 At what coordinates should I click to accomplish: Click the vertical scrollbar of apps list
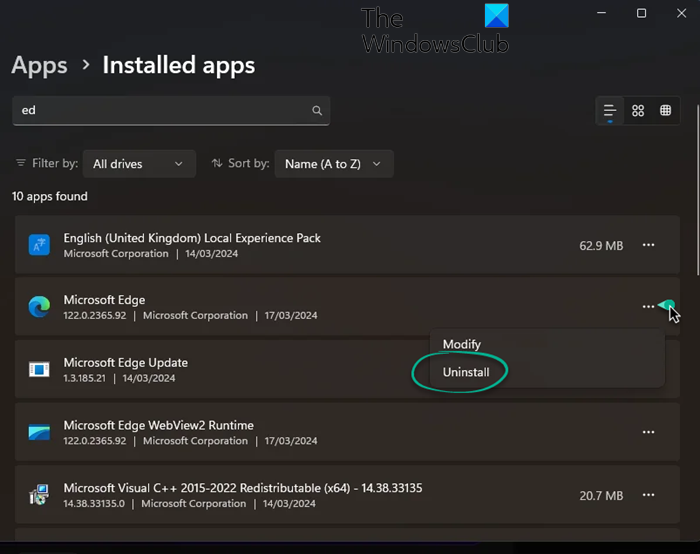[697, 190]
